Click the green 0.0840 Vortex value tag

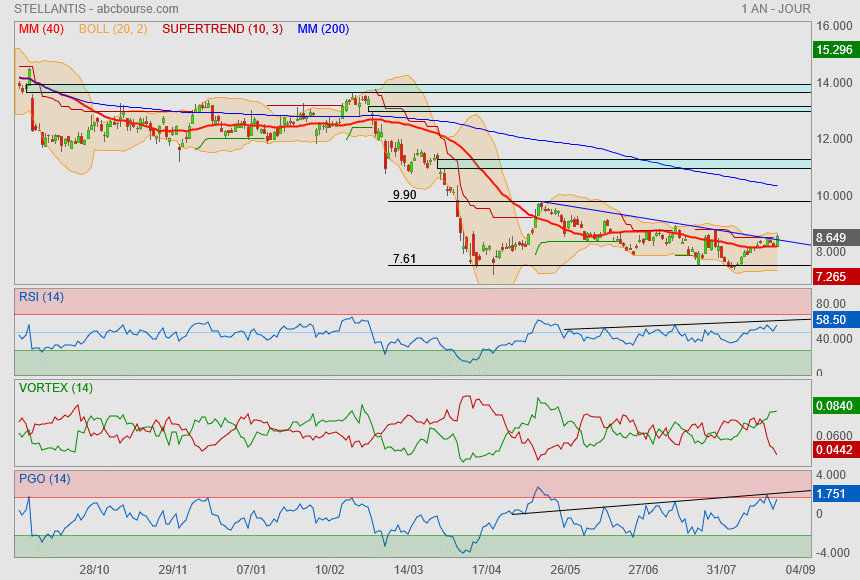(x=834, y=406)
